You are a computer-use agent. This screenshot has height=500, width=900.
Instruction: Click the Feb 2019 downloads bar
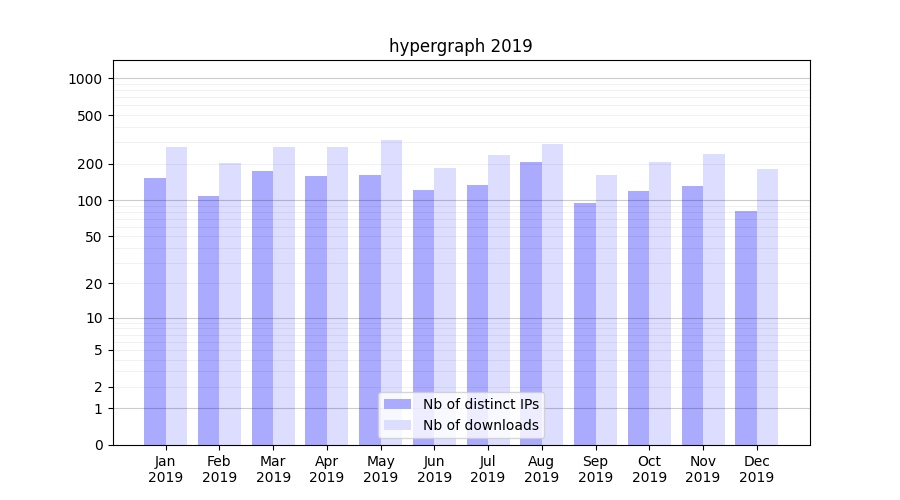[230, 303]
